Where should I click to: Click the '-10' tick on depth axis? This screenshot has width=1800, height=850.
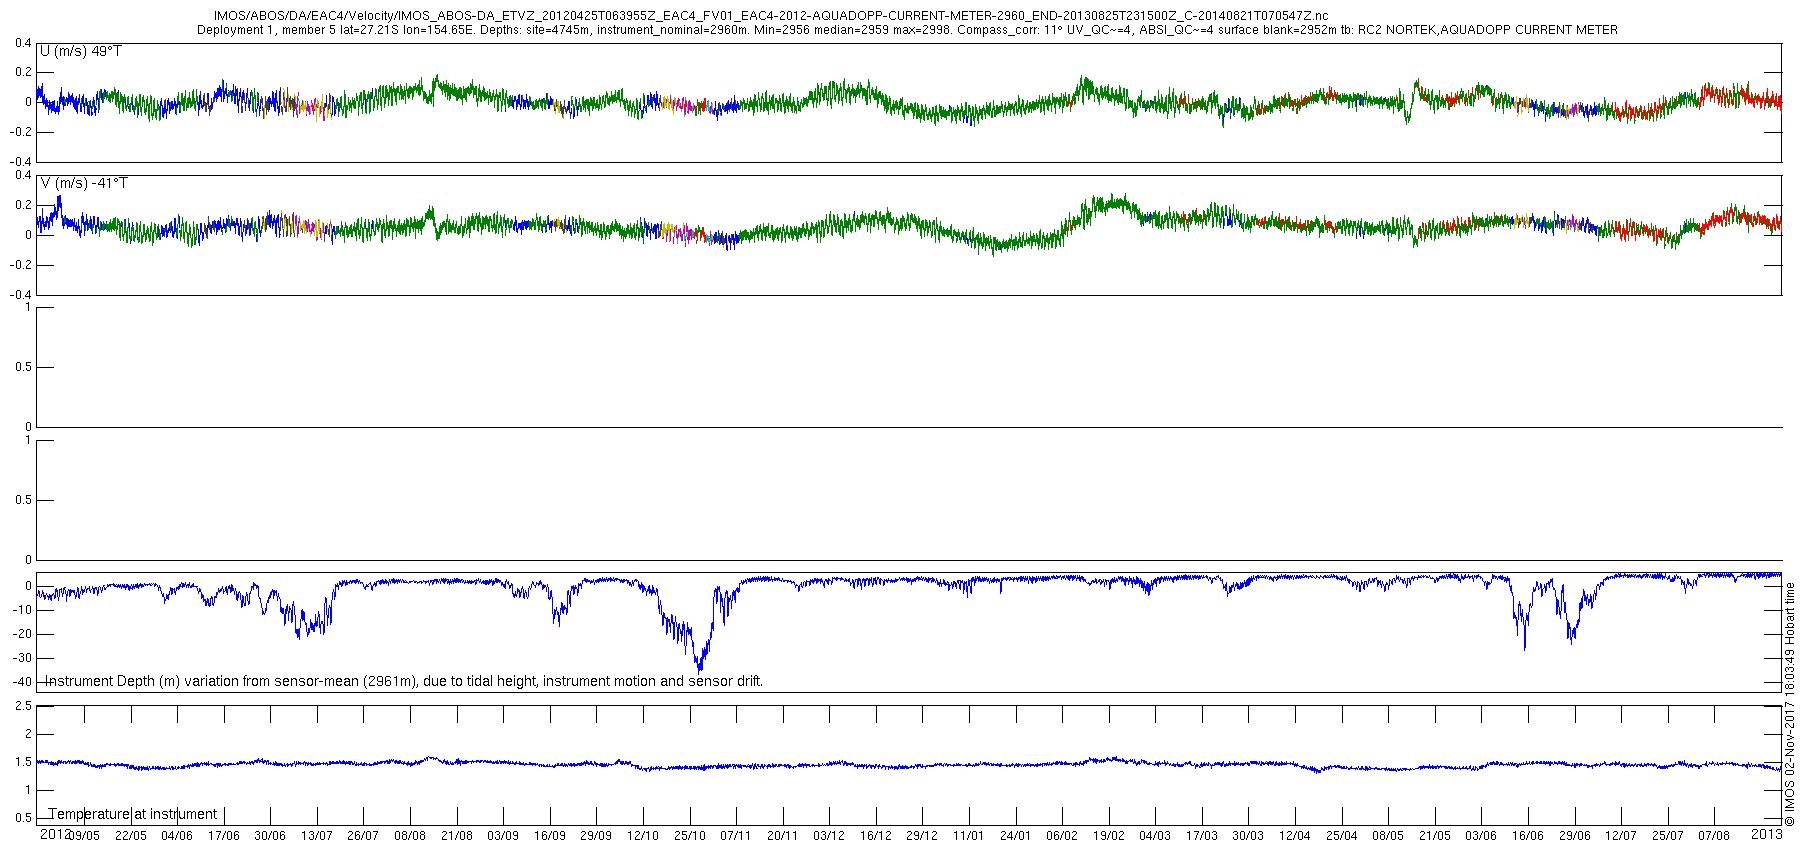24,610
